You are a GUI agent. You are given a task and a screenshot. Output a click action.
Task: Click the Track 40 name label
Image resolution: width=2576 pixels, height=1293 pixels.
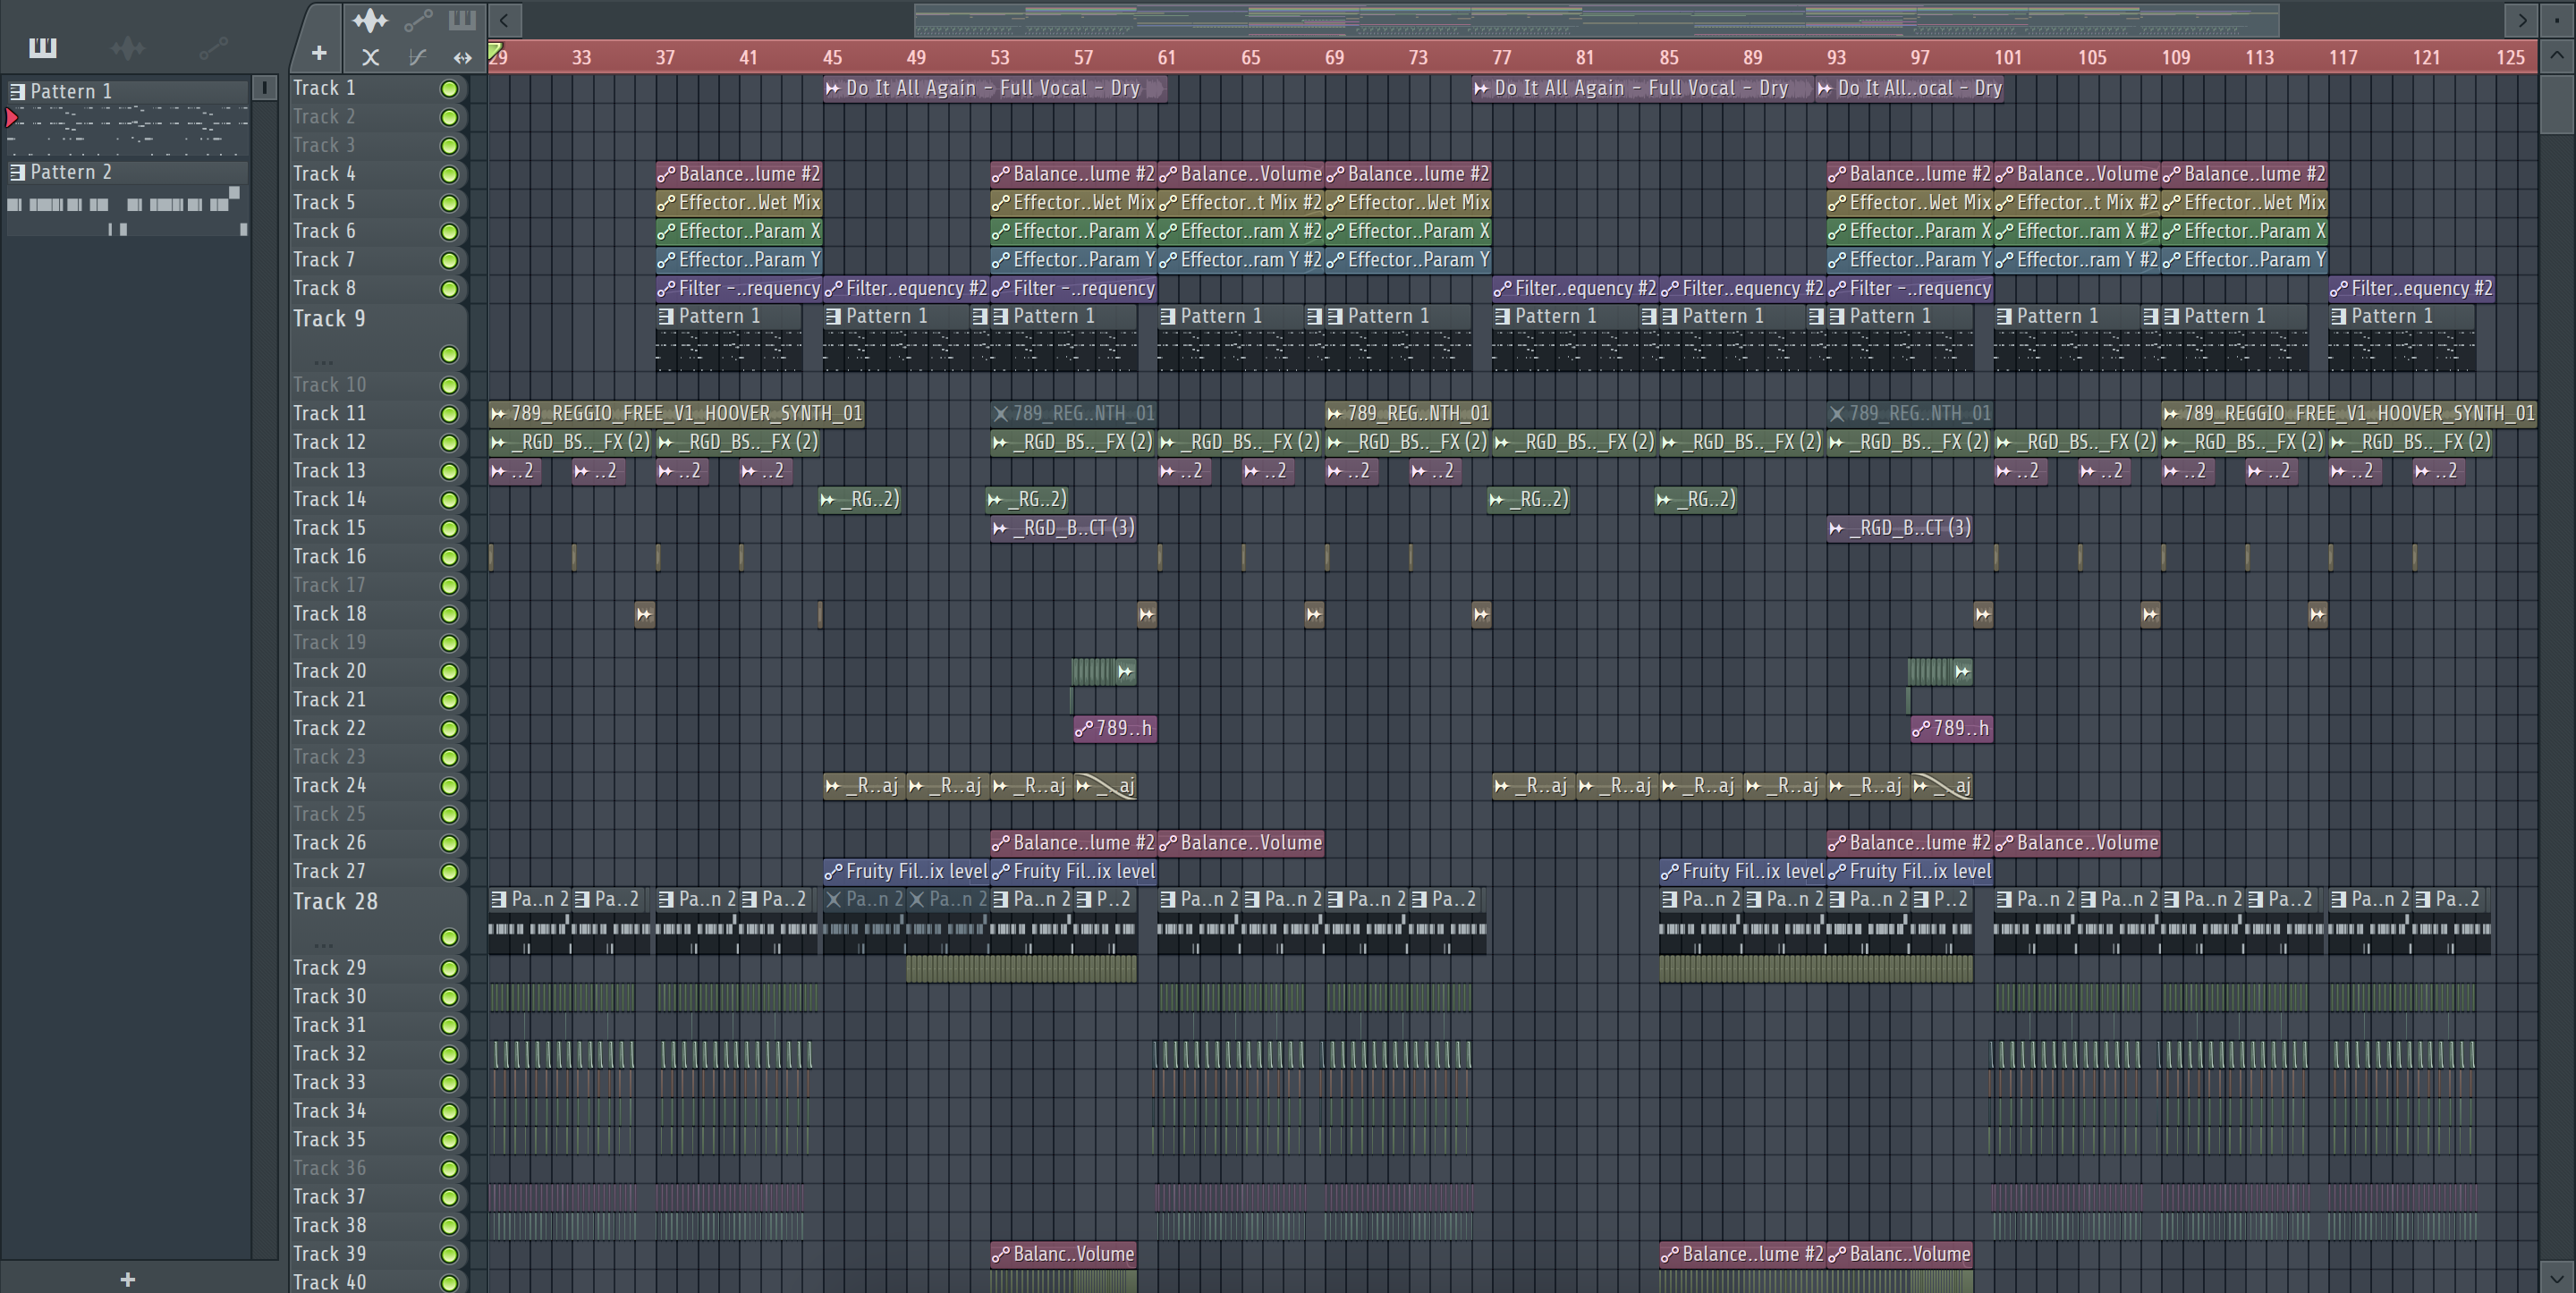329,1282
